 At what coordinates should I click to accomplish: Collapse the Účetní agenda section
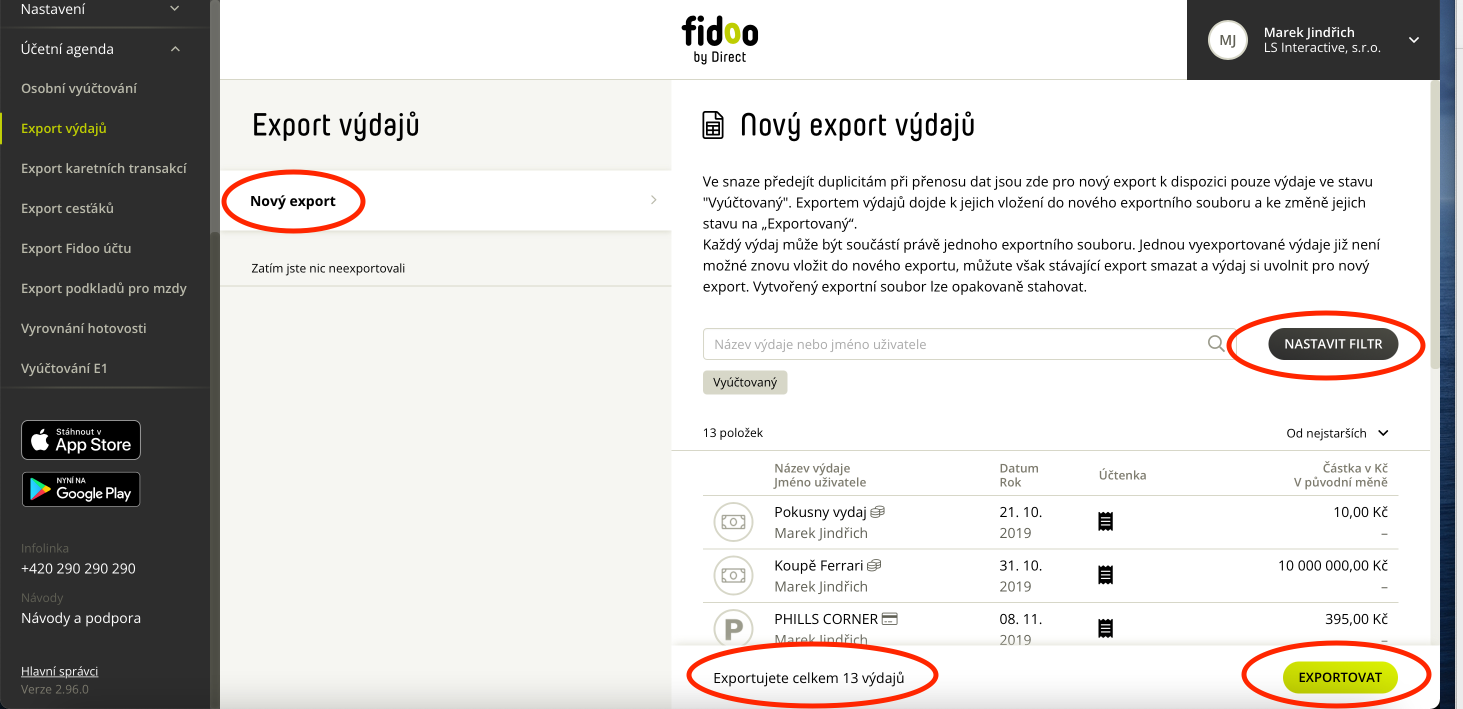(x=175, y=49)
